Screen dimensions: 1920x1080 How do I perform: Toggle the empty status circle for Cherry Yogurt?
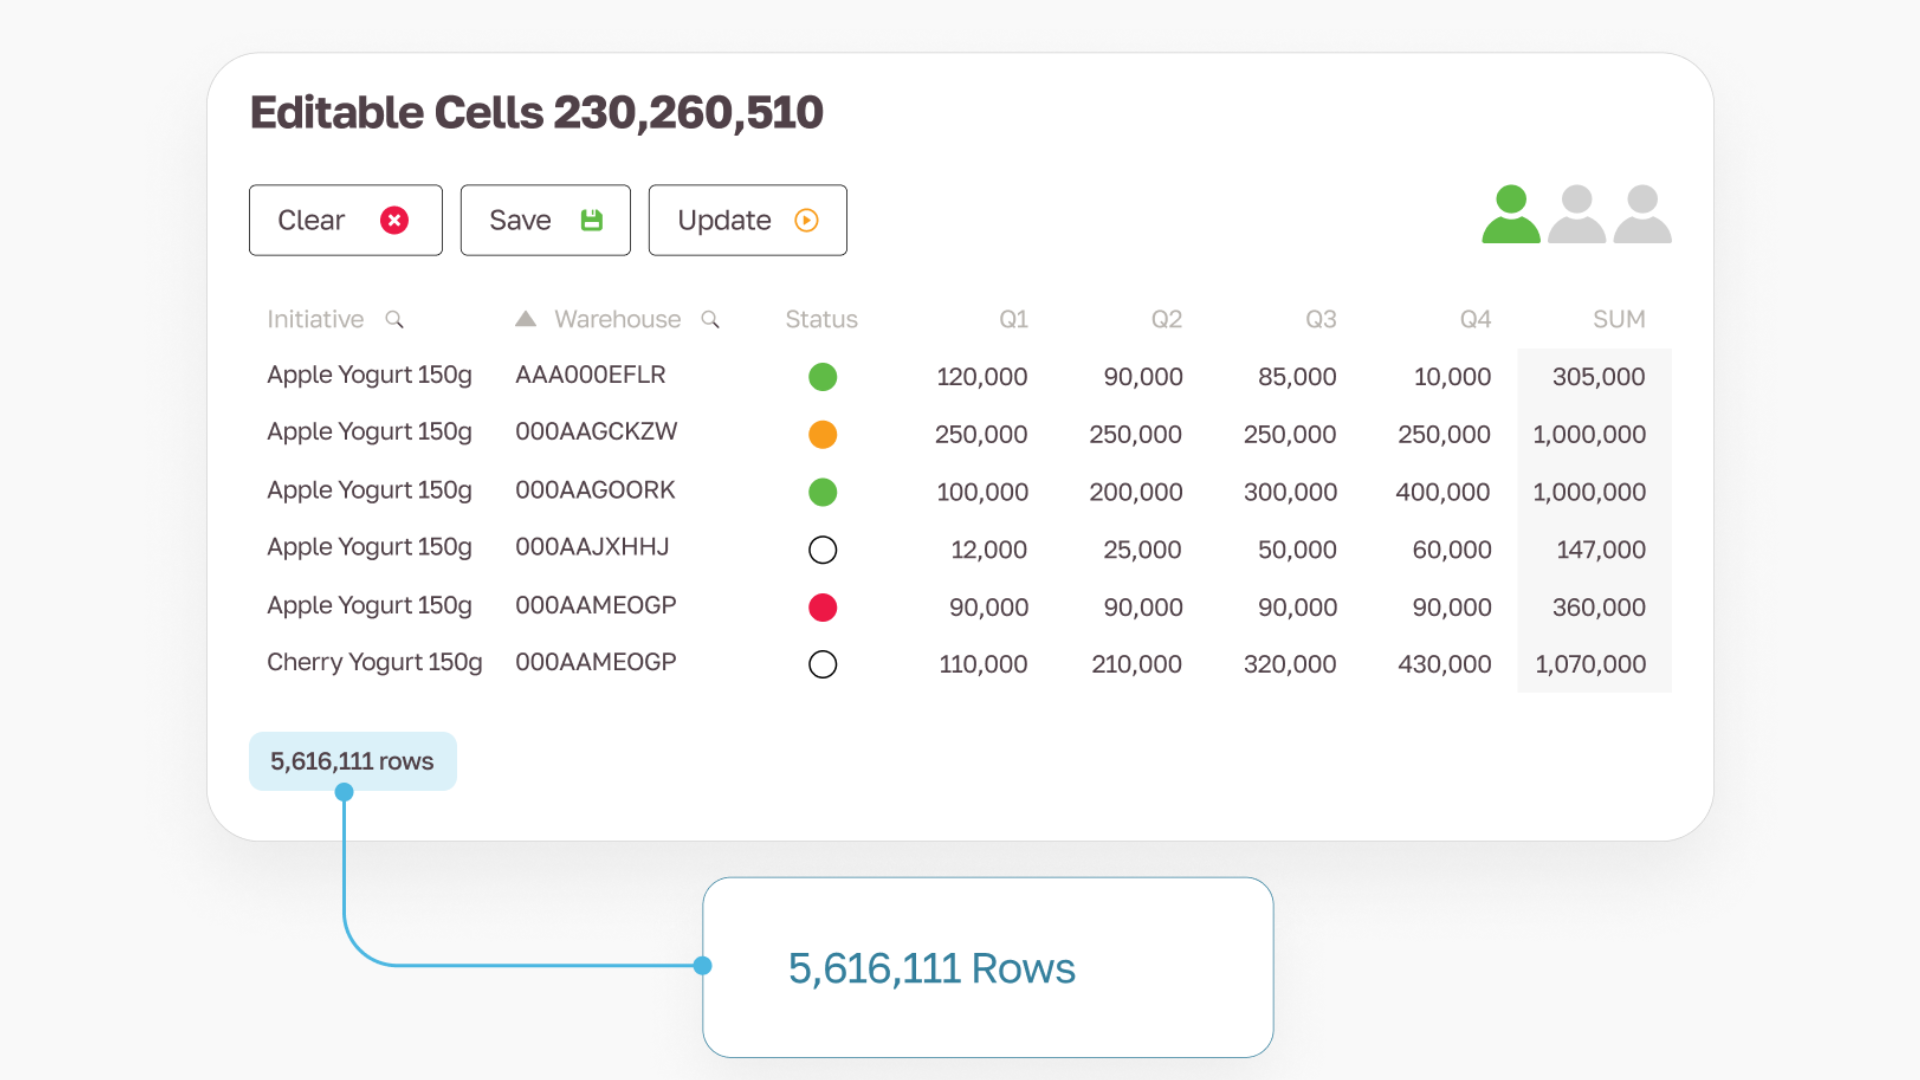pos(822,664)
